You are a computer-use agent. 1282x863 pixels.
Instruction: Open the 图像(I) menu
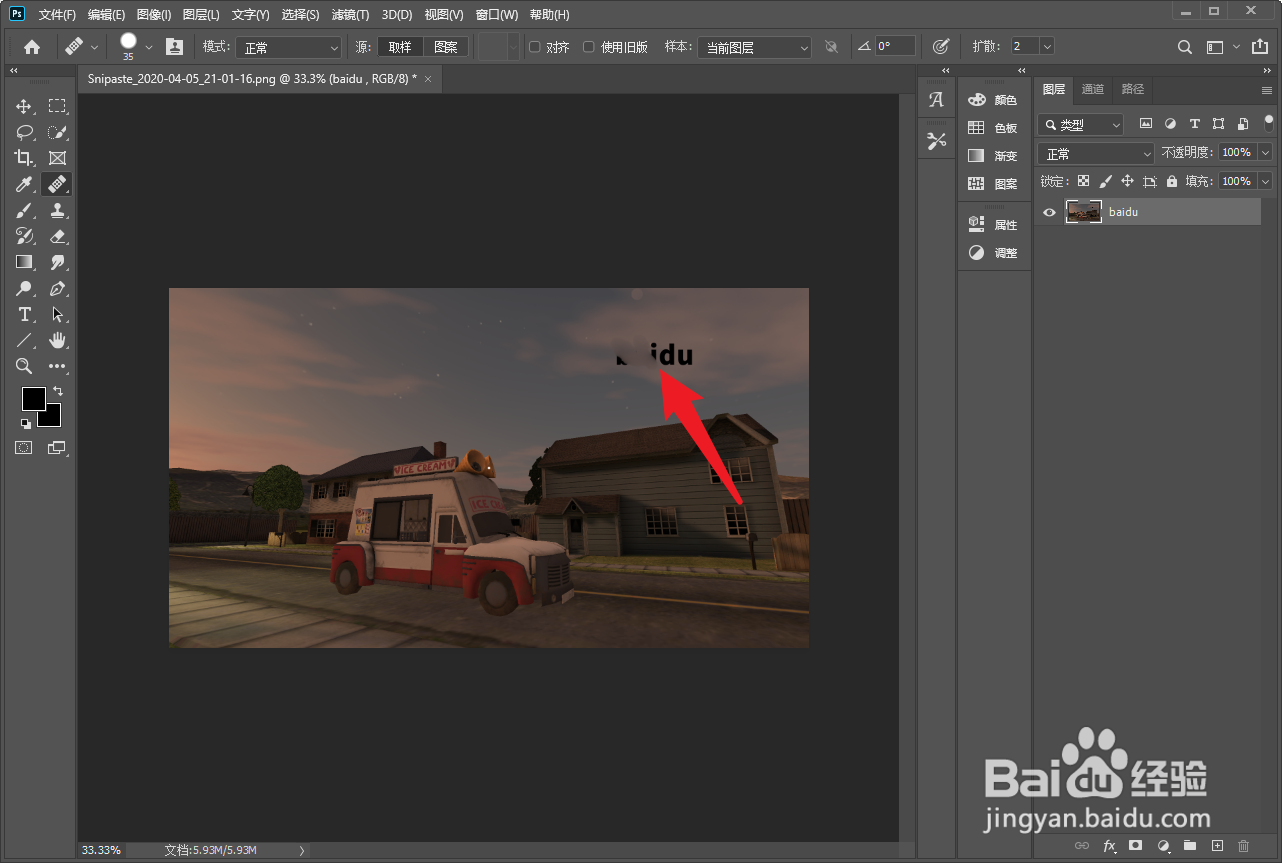(154, 15)
